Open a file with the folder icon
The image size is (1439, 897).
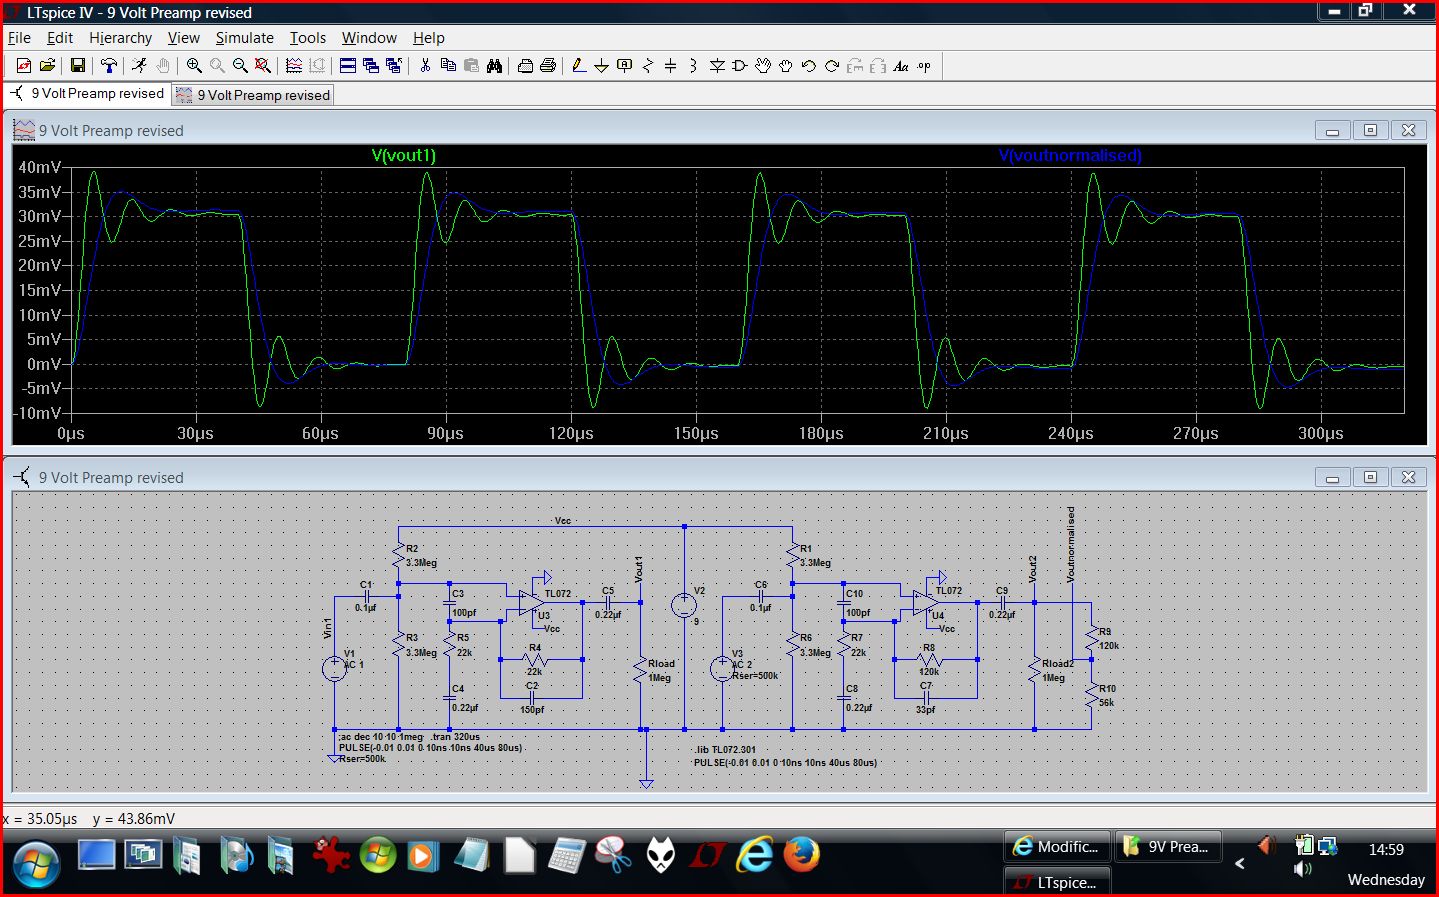(x=47, y=66)
